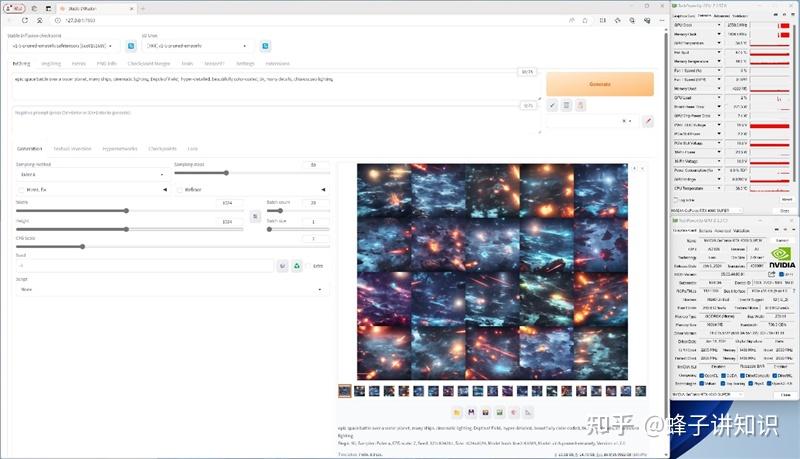The width and height of the screenshot is (800, 459).
Task: Send image to inpaint palette icon
Action: (514, 412)
